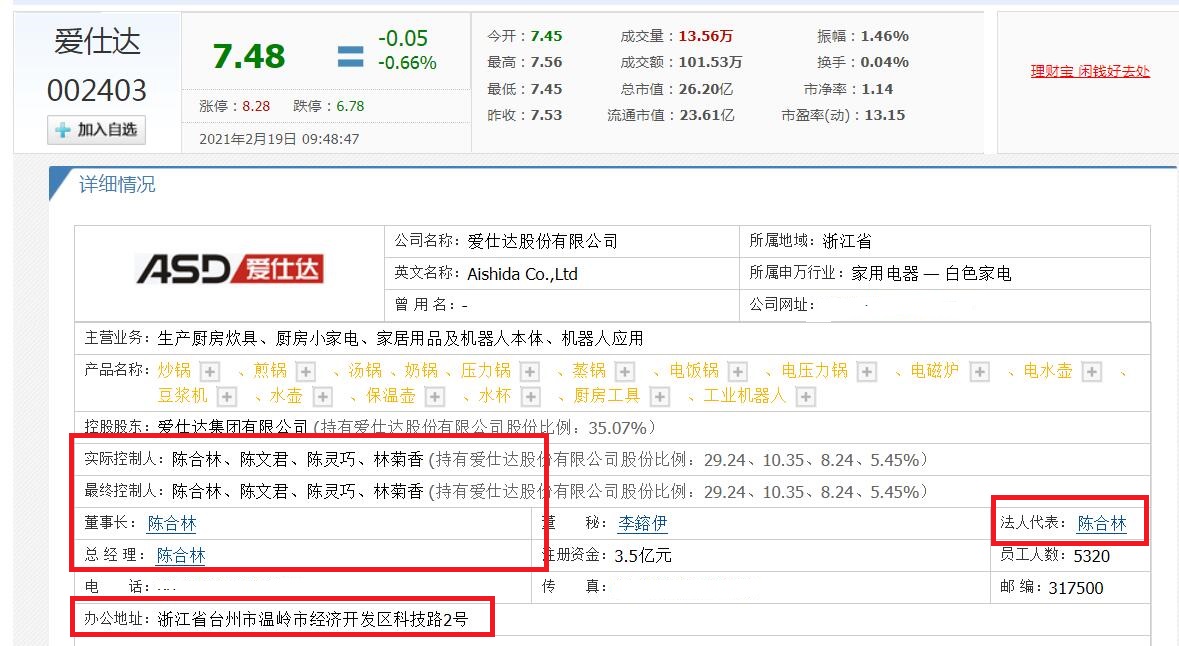Open the 豆浆机 product link
This screenshot has width=1179, height=646.
pos(182,396)
